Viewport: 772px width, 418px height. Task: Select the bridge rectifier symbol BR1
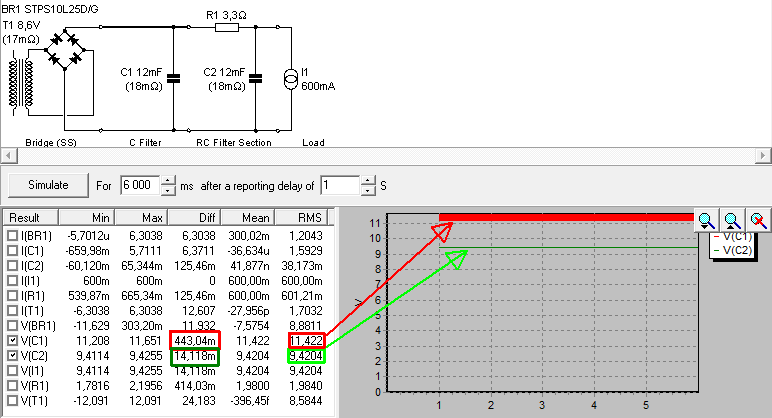tap(64, 50)
